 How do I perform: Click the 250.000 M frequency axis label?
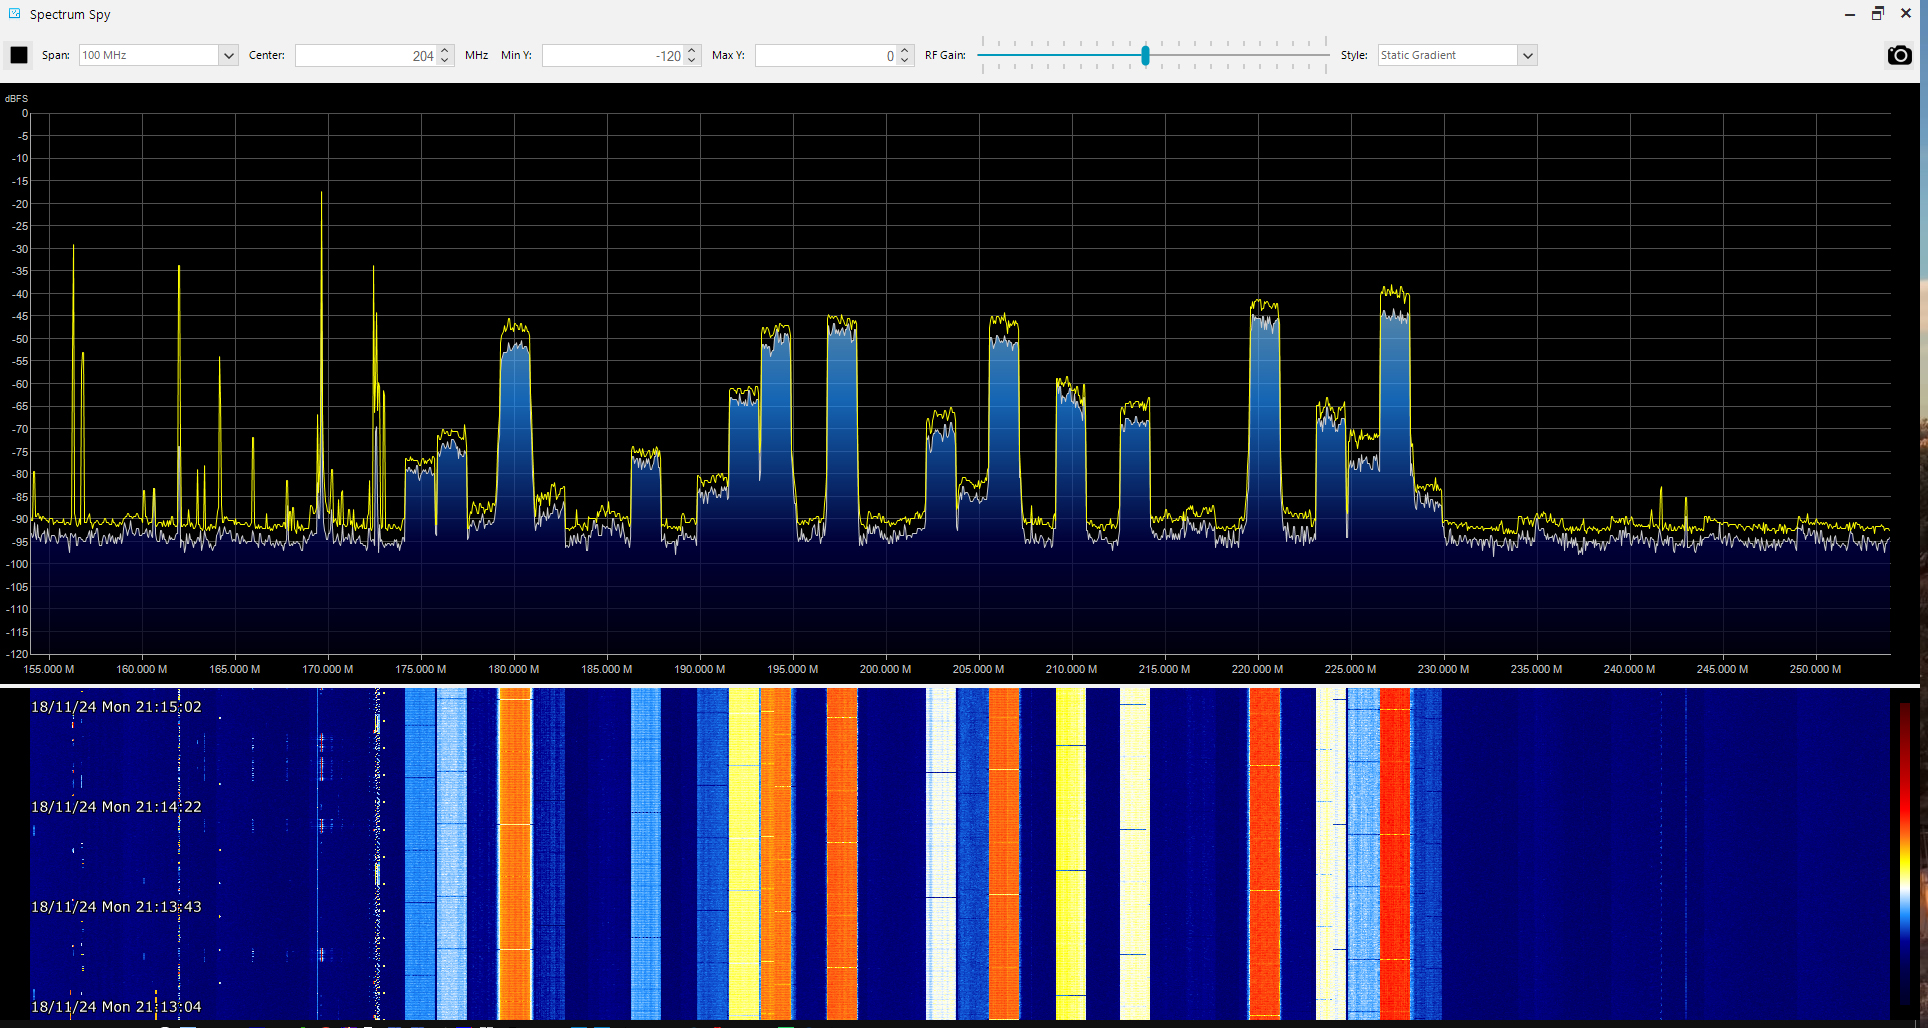coord(1816,669)
